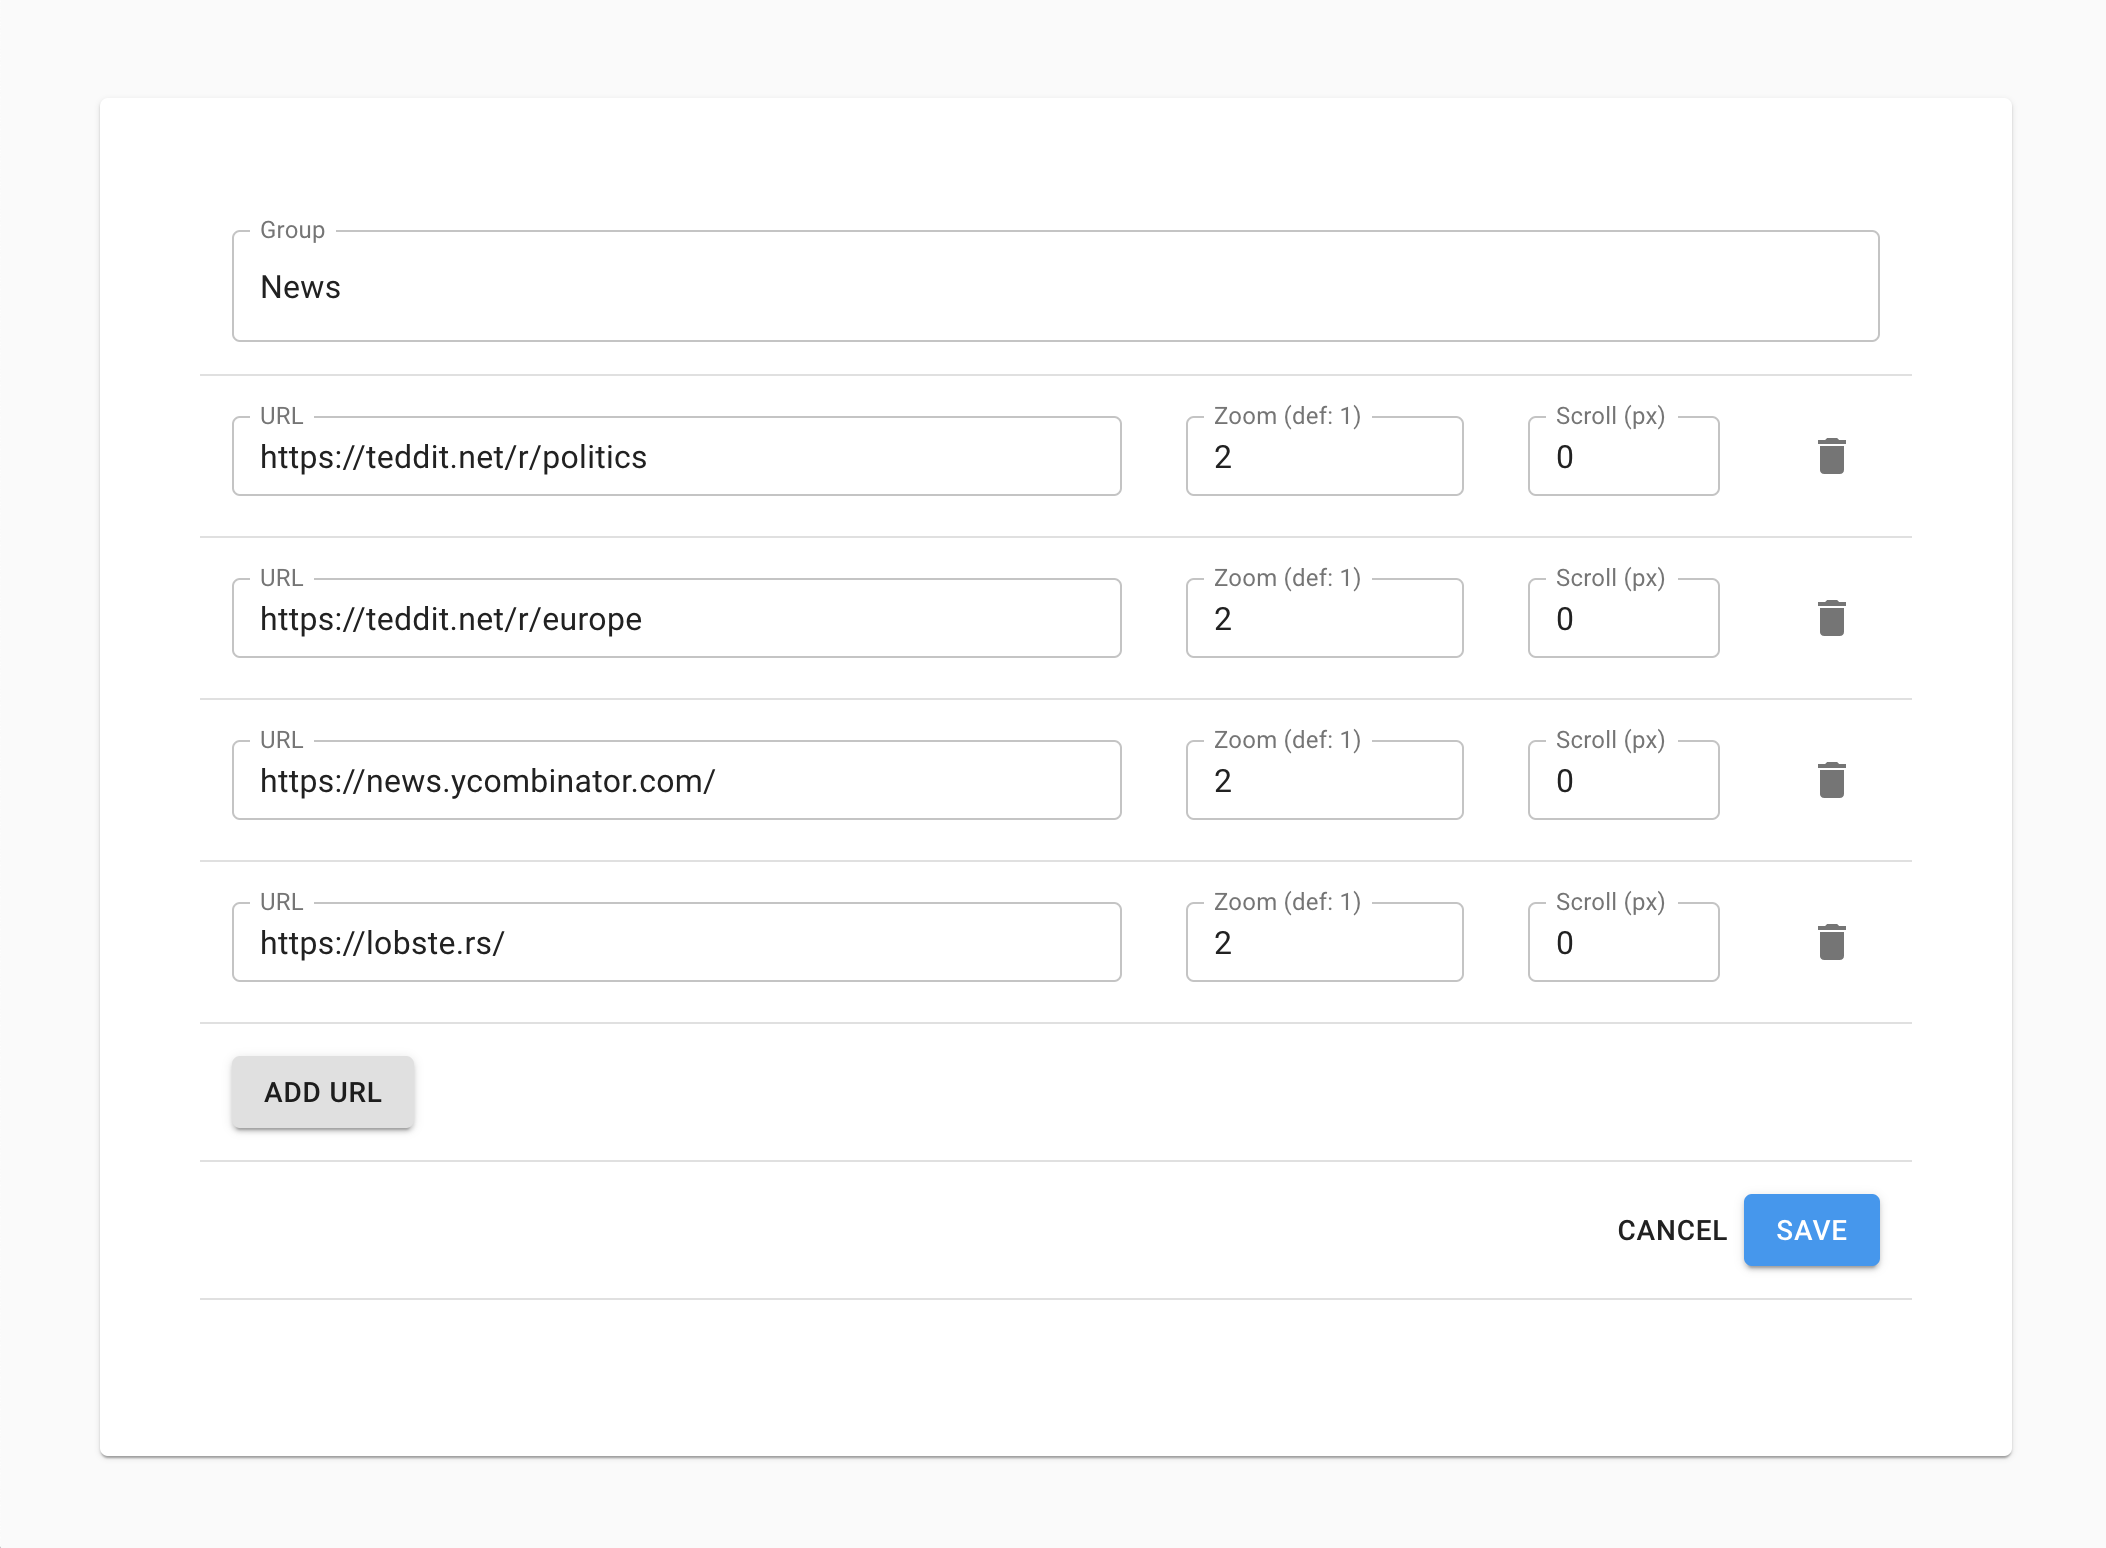Image resolution: width=2106 pixels, height=1548 pixels.
Task: Focus Zoom field for lobste.rs URL
Action: [1325, 943]
